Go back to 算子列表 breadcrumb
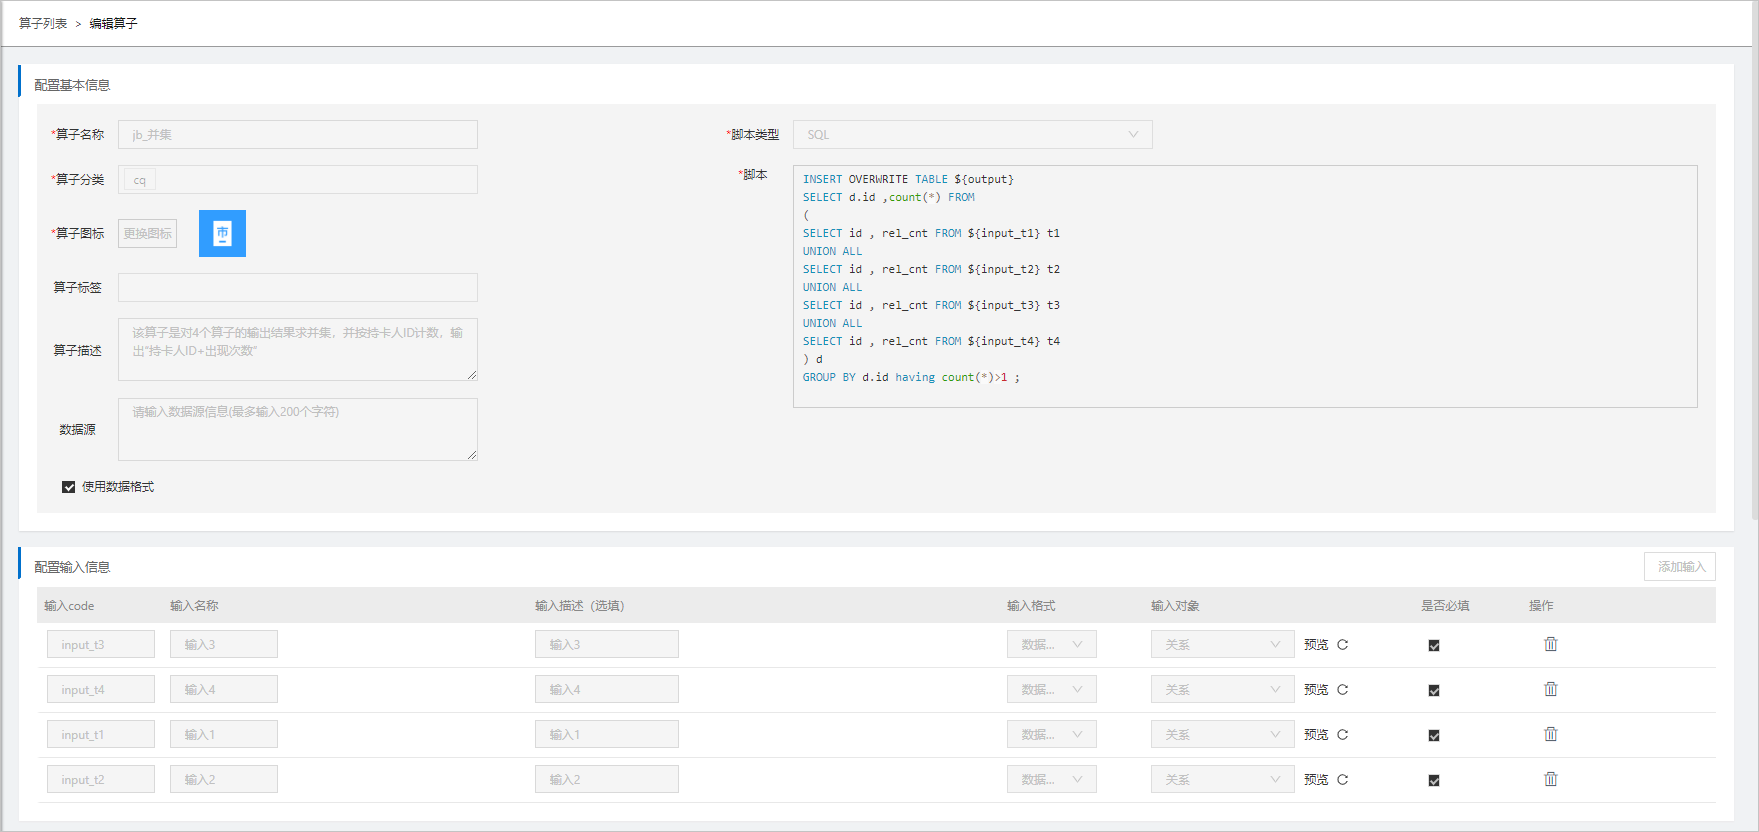The height and width of the screenshot is (832, 1759). point(43,23)
